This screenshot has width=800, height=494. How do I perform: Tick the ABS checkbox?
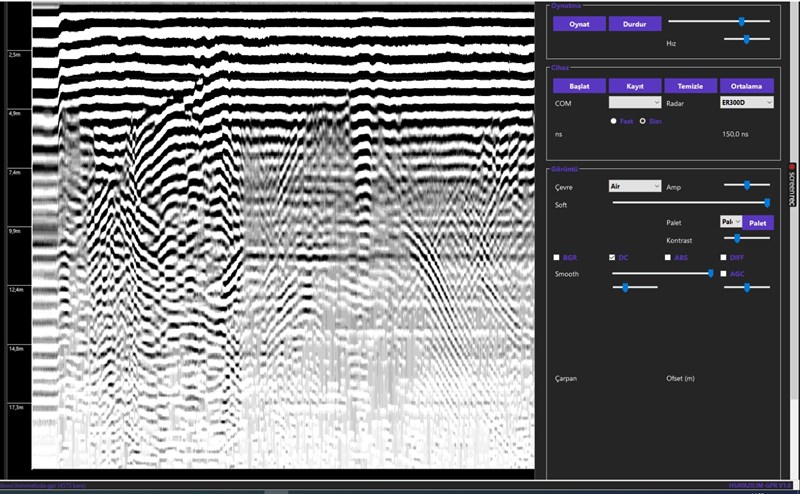click(667, 258)
